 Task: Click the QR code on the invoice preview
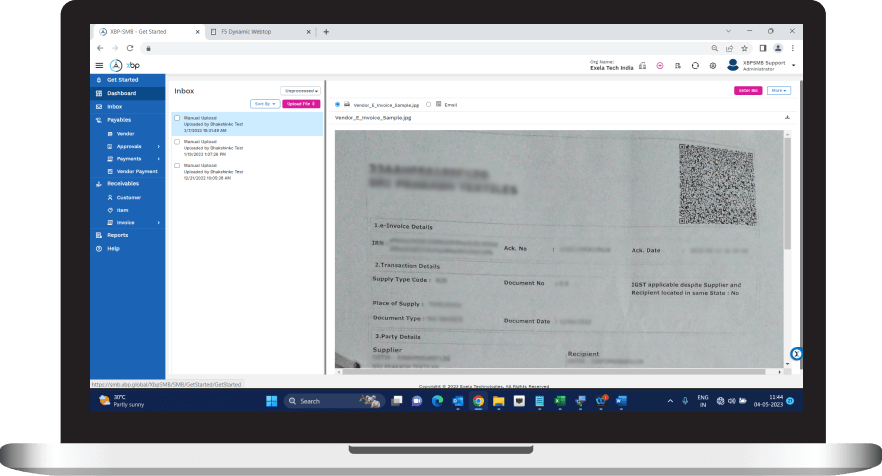(716, 185)
